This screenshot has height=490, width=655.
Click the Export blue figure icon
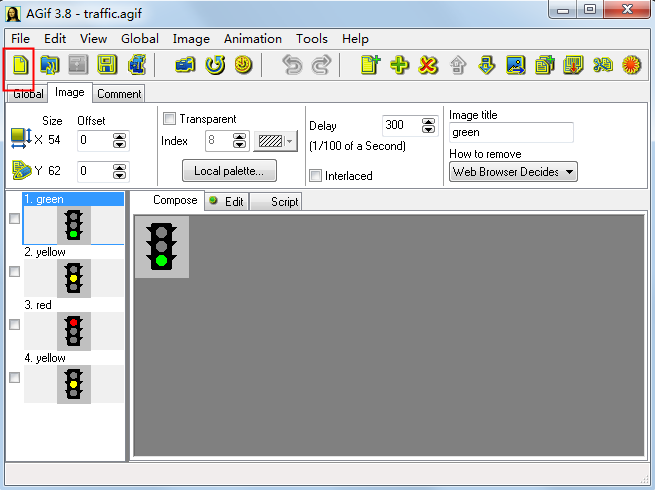137,65
